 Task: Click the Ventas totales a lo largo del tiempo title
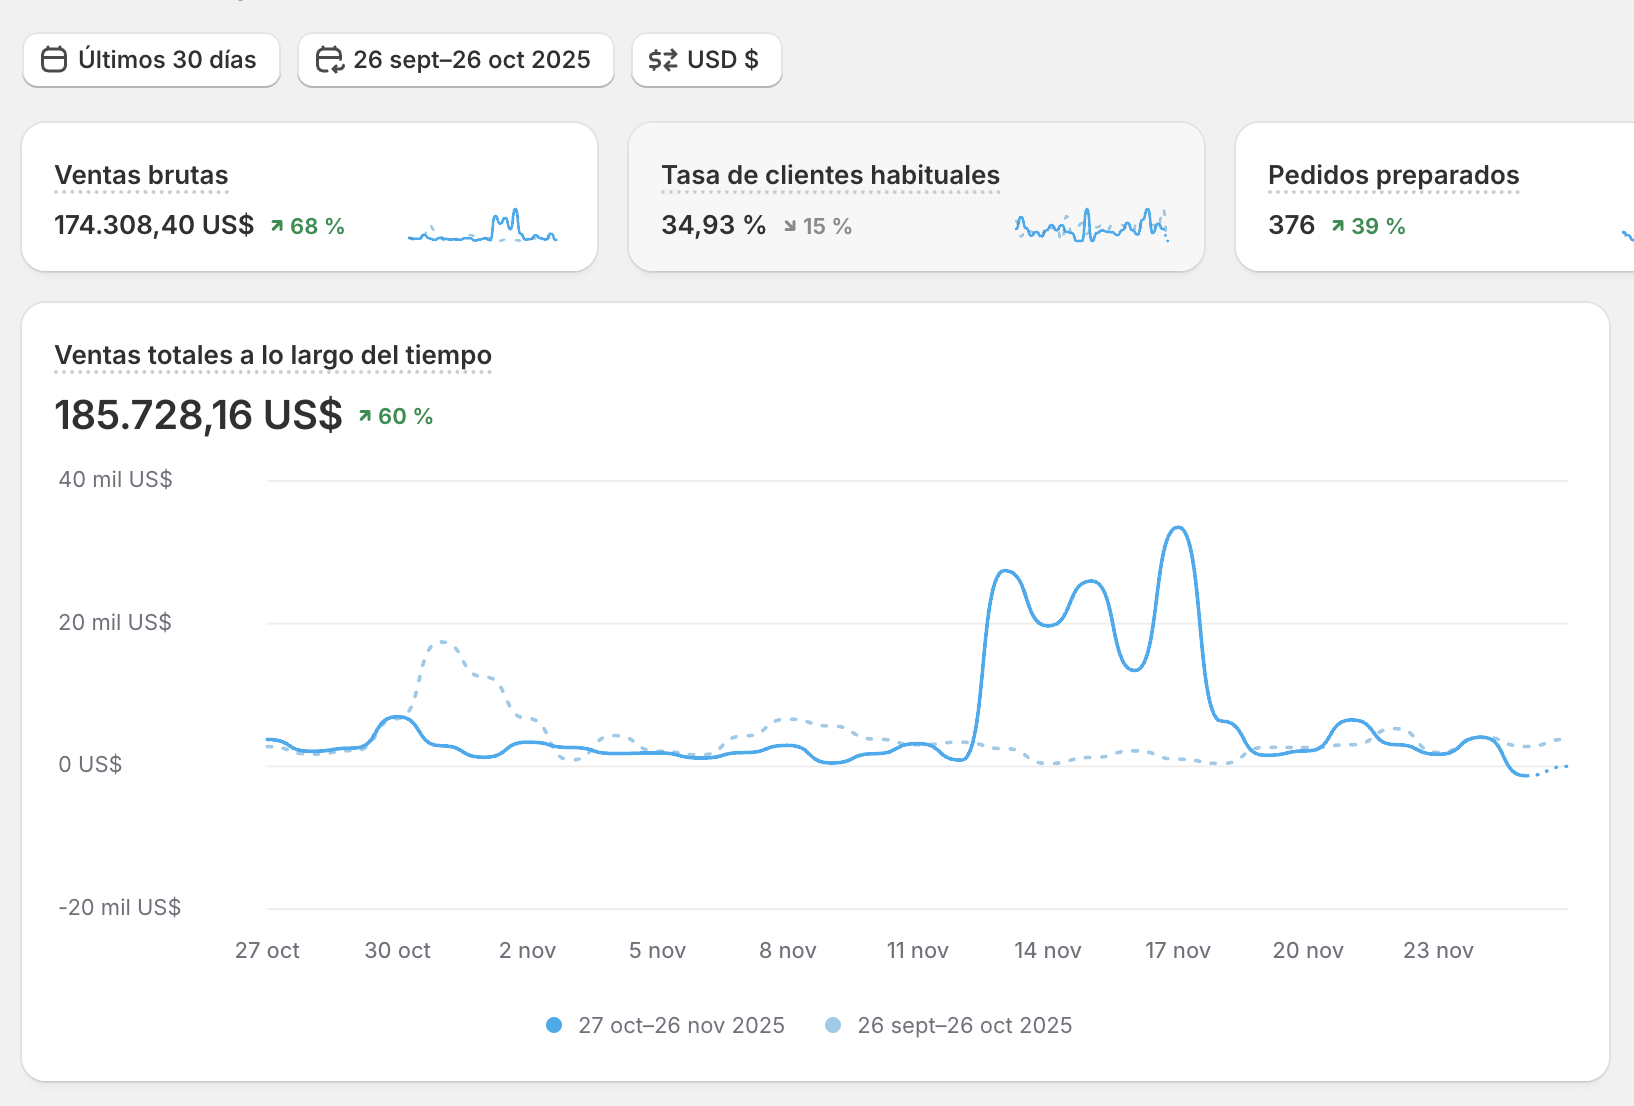(x=273, y=355)
